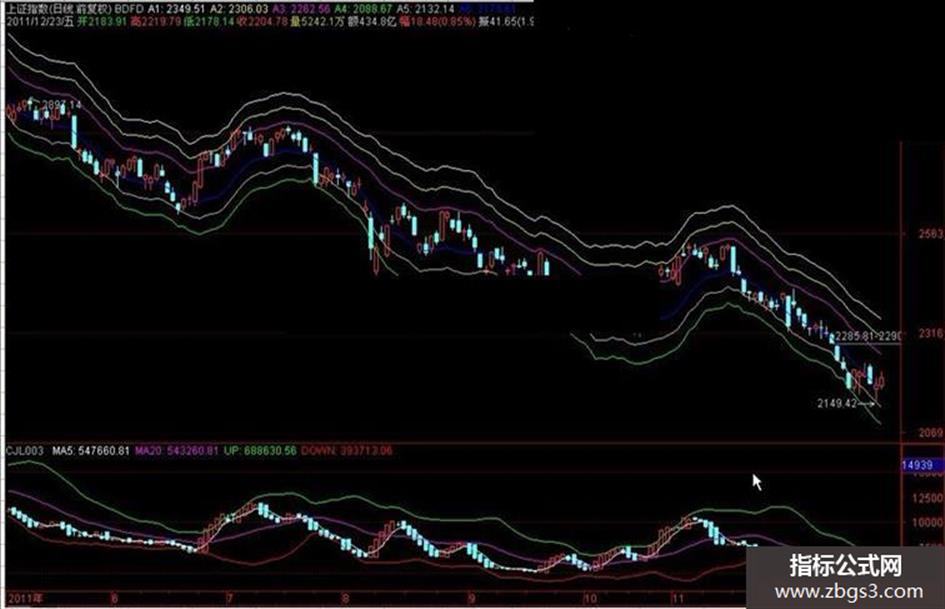
Task: Click the open price 2183.91
Action: pyautogui.click(x=101, y=22)
